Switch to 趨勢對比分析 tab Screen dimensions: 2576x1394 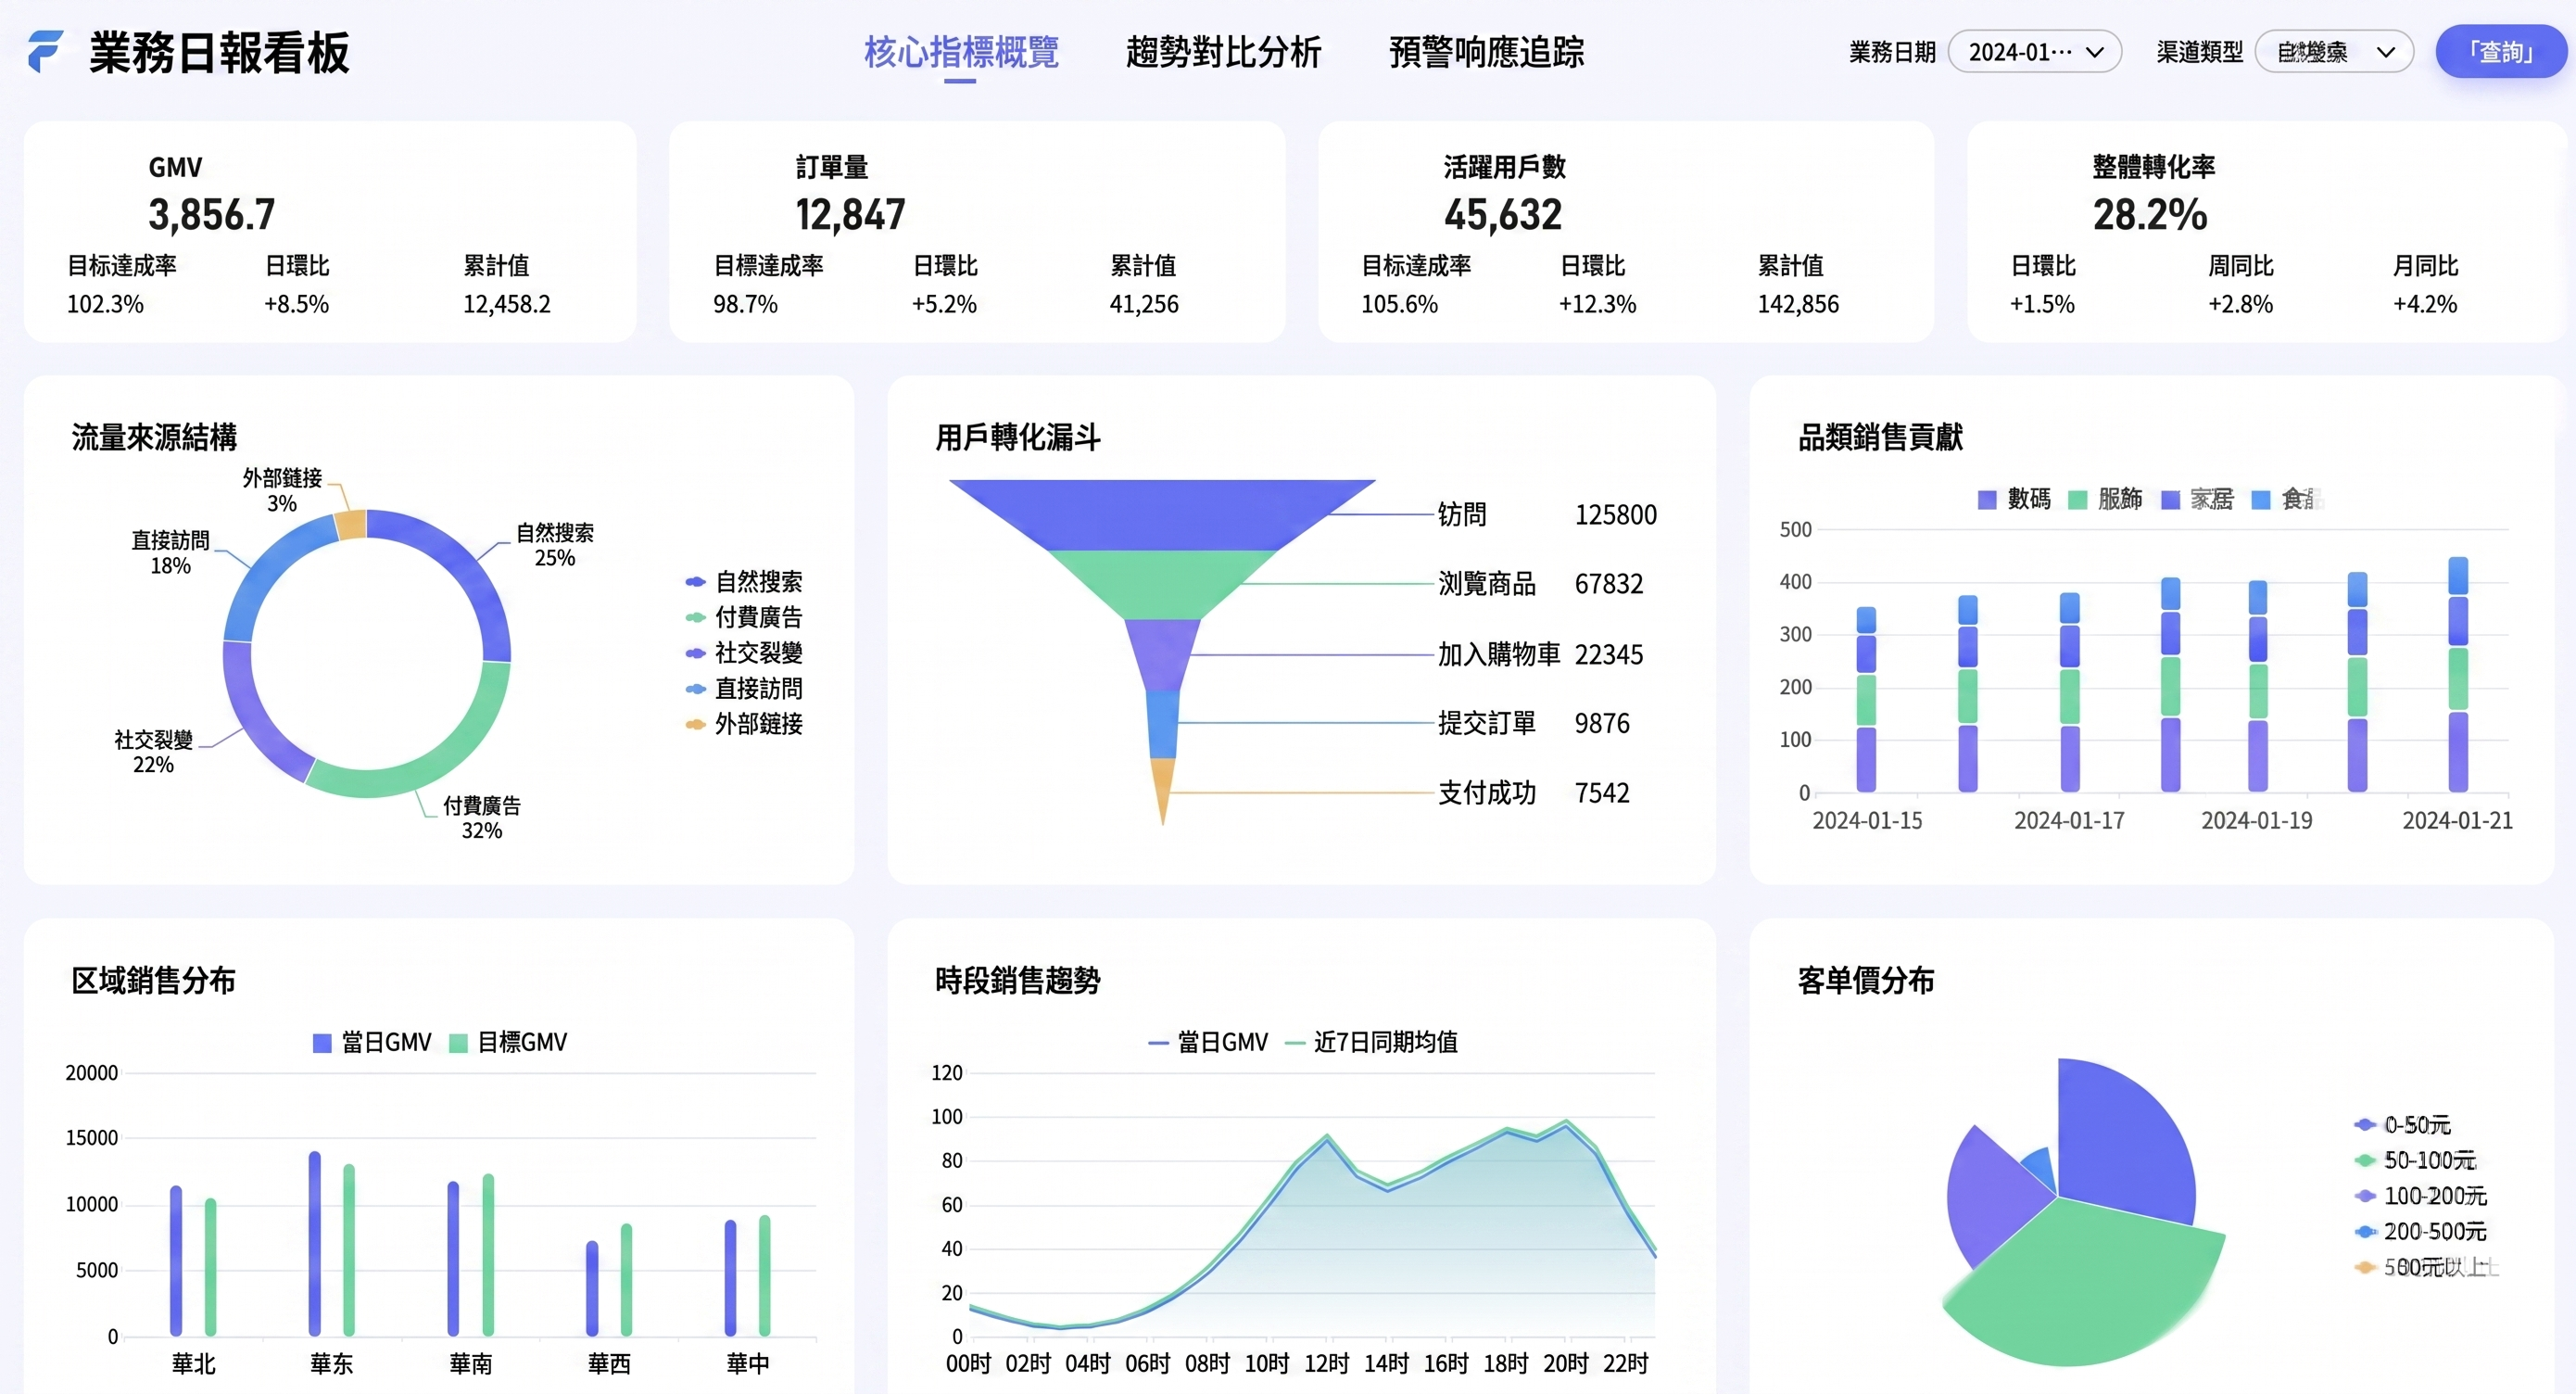coord(1223,52)
